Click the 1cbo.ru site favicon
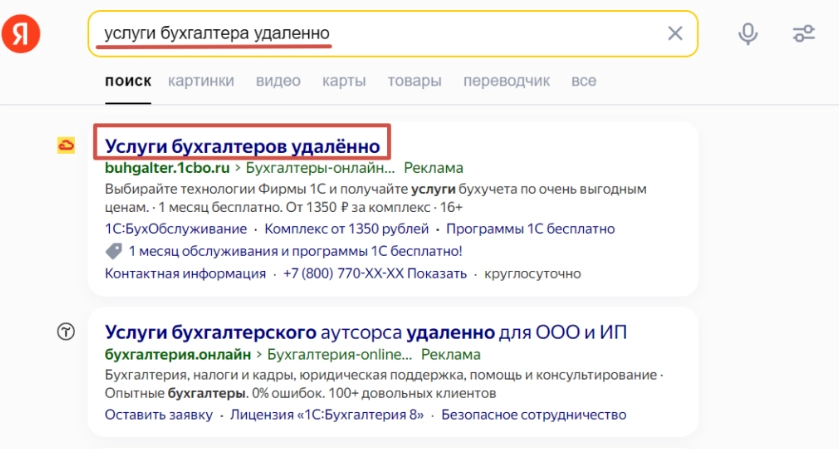Screen dimensions: 839x449 (66, 146)
